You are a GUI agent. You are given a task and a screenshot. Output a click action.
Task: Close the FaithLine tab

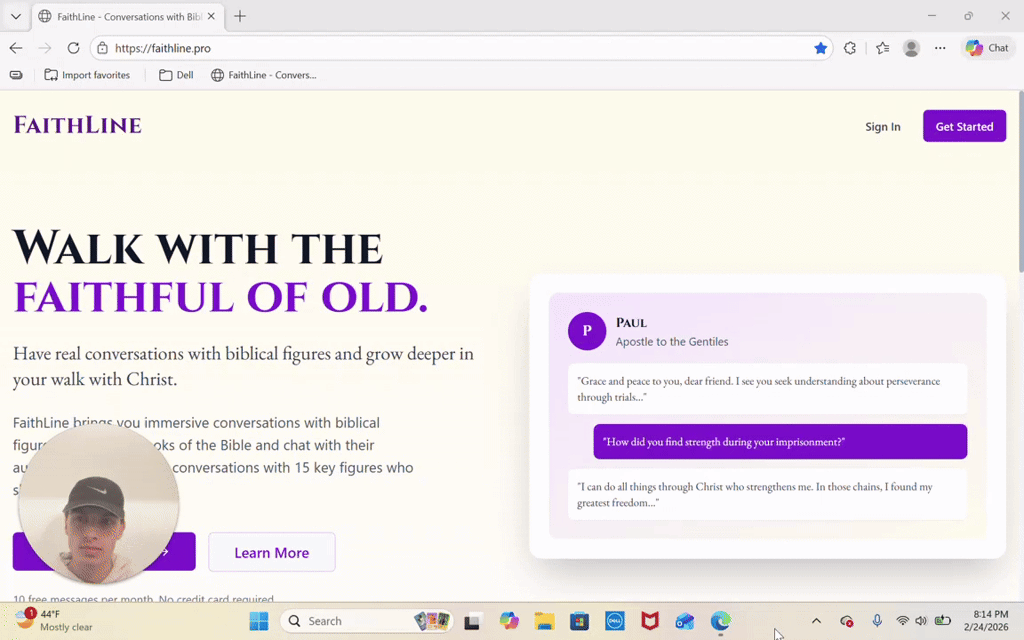(211, 16)
